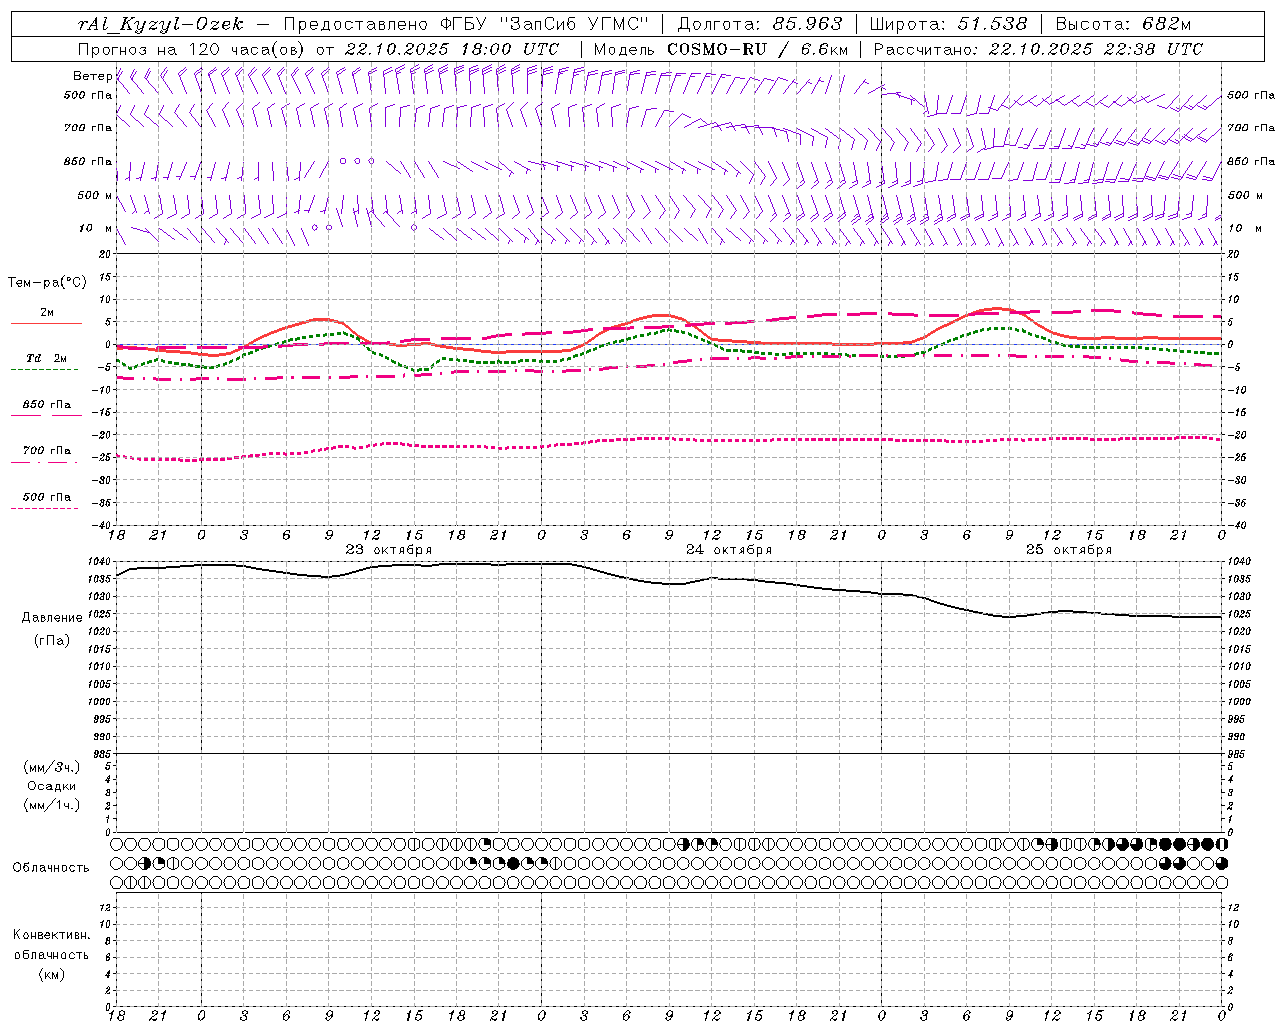Click the provider text "Предоставлено ФГБУ "ЗапСиб УГМС""

coord(467,24)
